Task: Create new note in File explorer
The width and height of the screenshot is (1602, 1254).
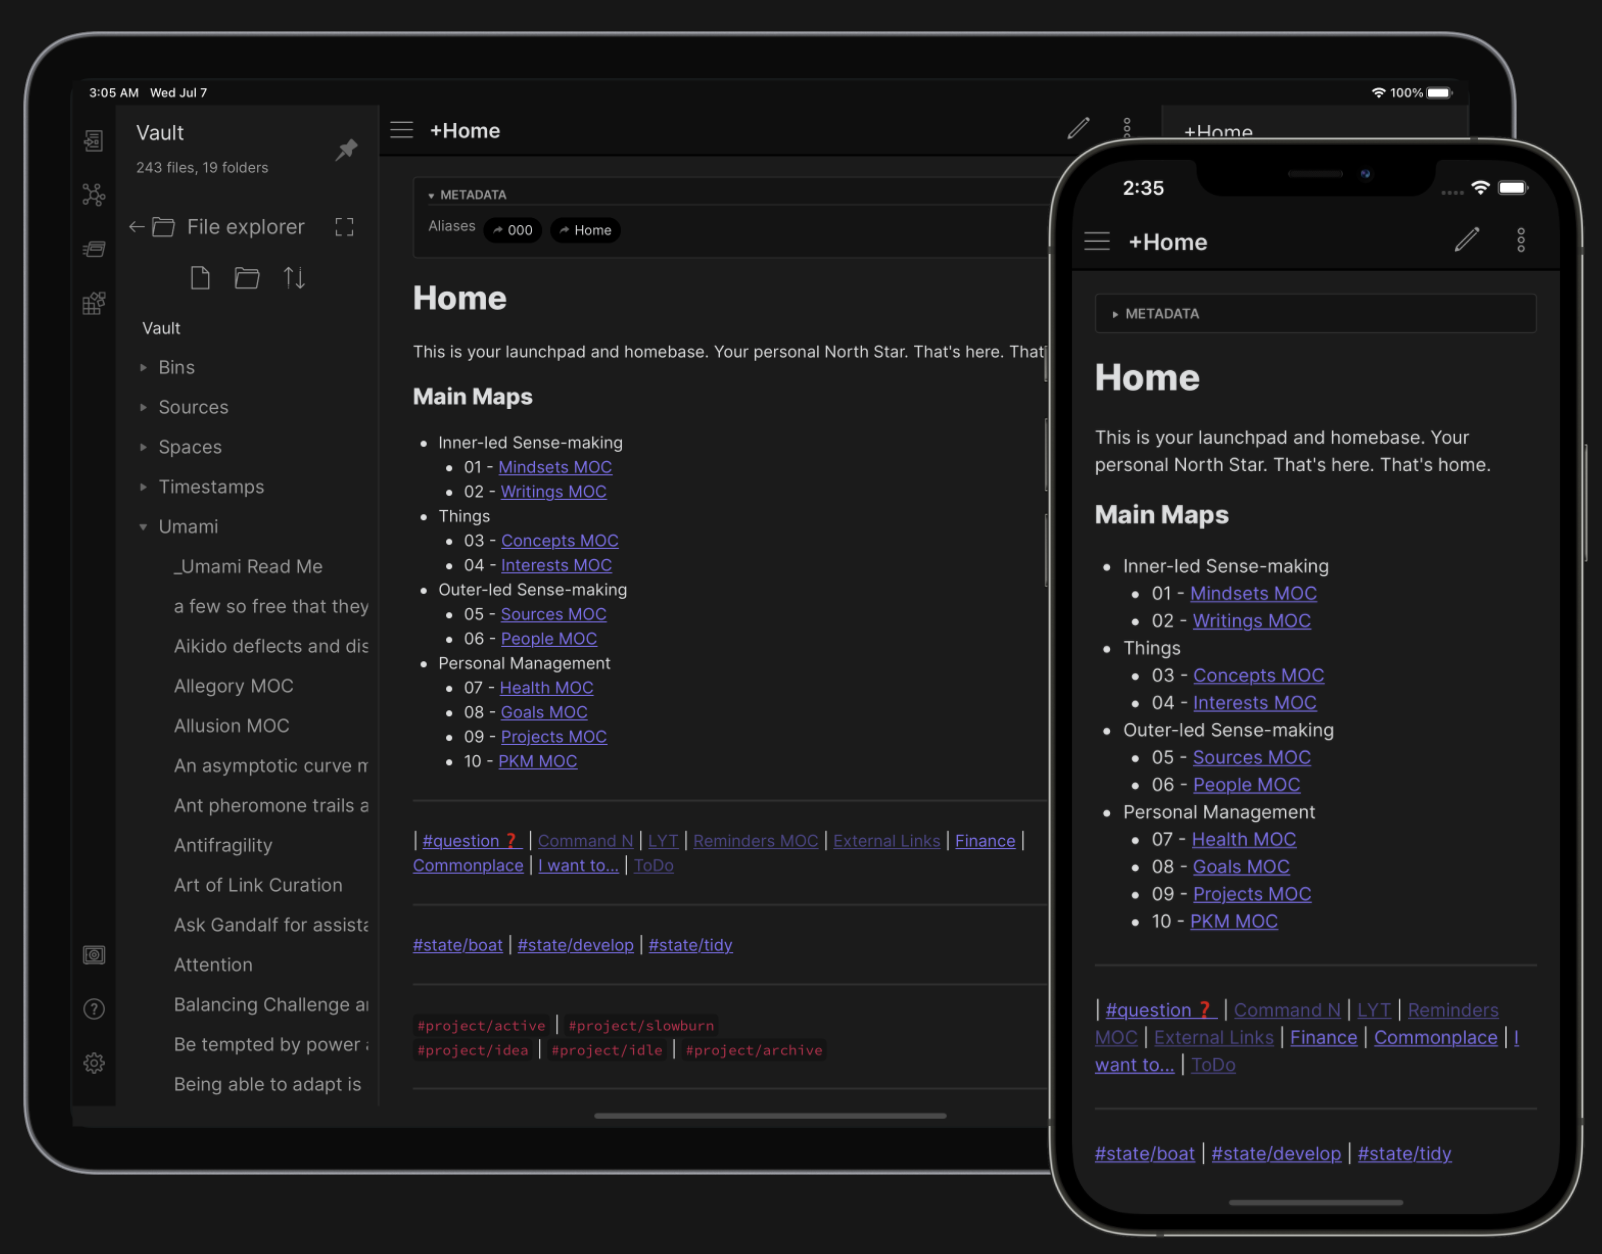Action: coord(200,278)
